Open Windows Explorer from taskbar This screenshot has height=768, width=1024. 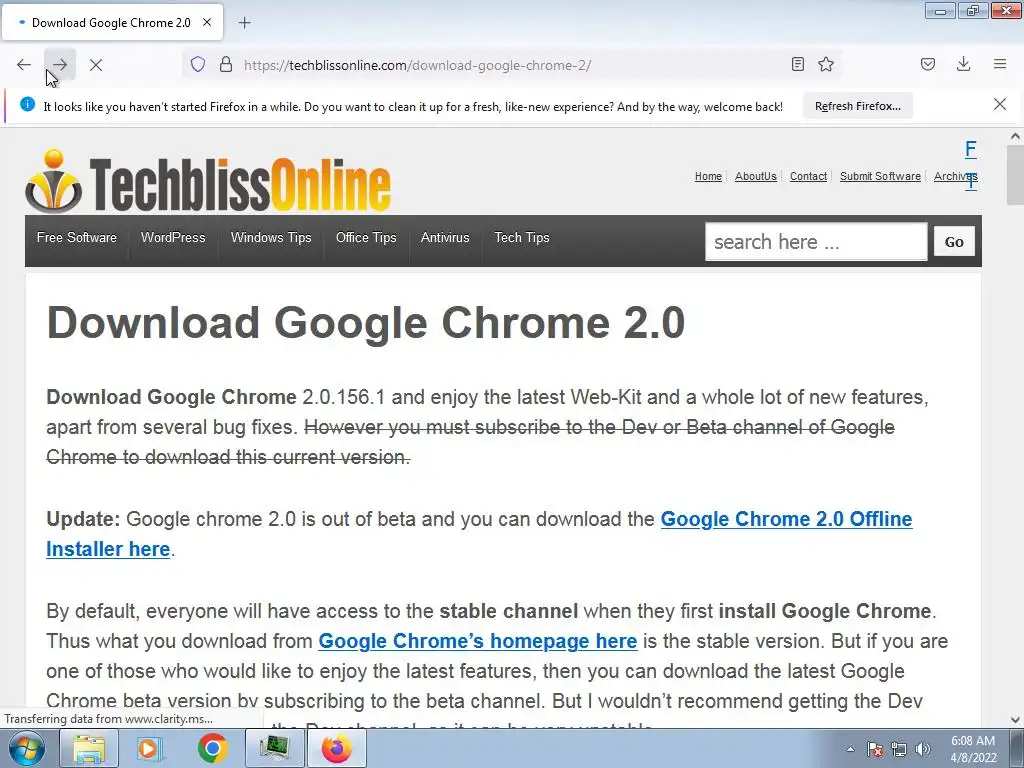pos(89,748)
